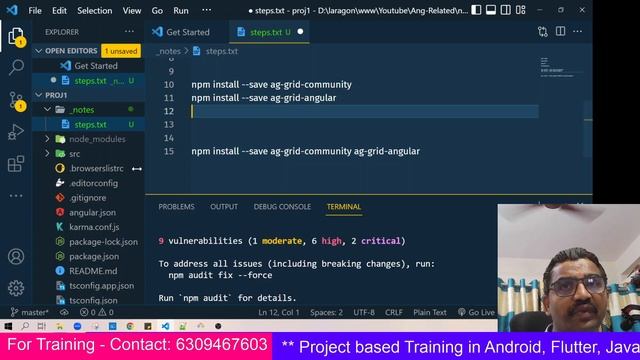Viewport: 640px width, 360px height.
Task: Click _notes in the breadcrumb path
Action: point(169,51)
